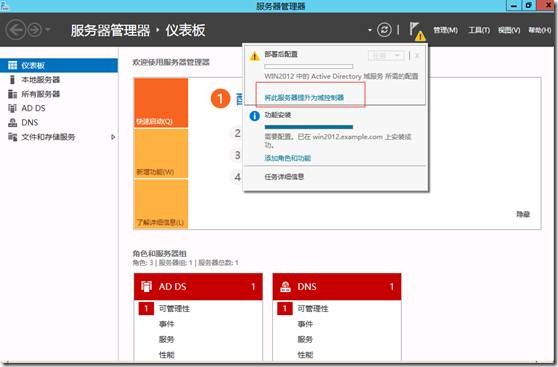
Task: Click 事件 in the AD DS tile
Action: click(x=167, y=324)
